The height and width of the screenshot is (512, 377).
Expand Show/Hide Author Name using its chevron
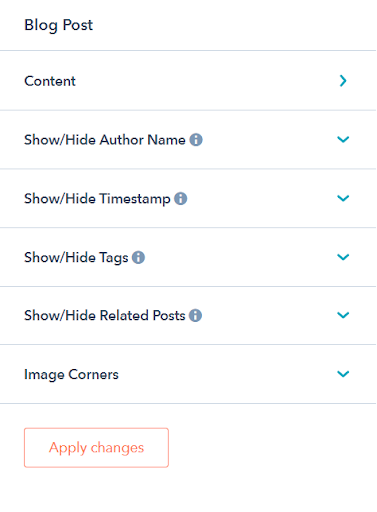343,139
